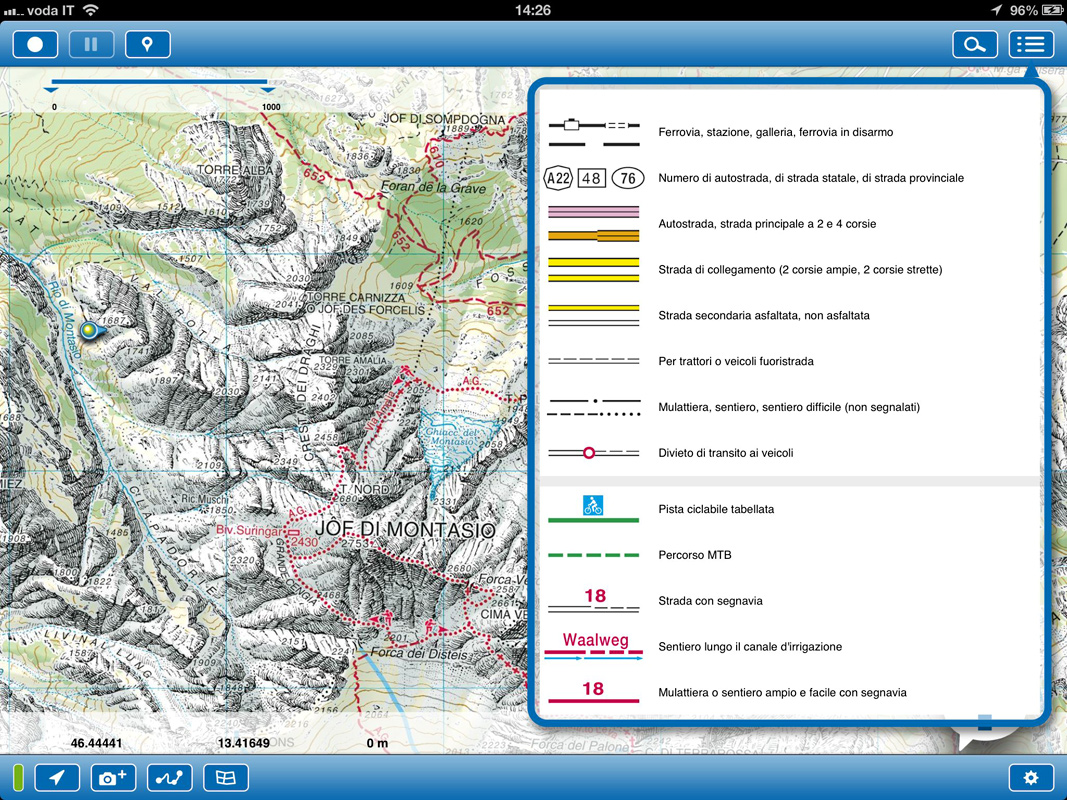Click the 'Biv. Suringar' bivouac label

click(248, 530)
